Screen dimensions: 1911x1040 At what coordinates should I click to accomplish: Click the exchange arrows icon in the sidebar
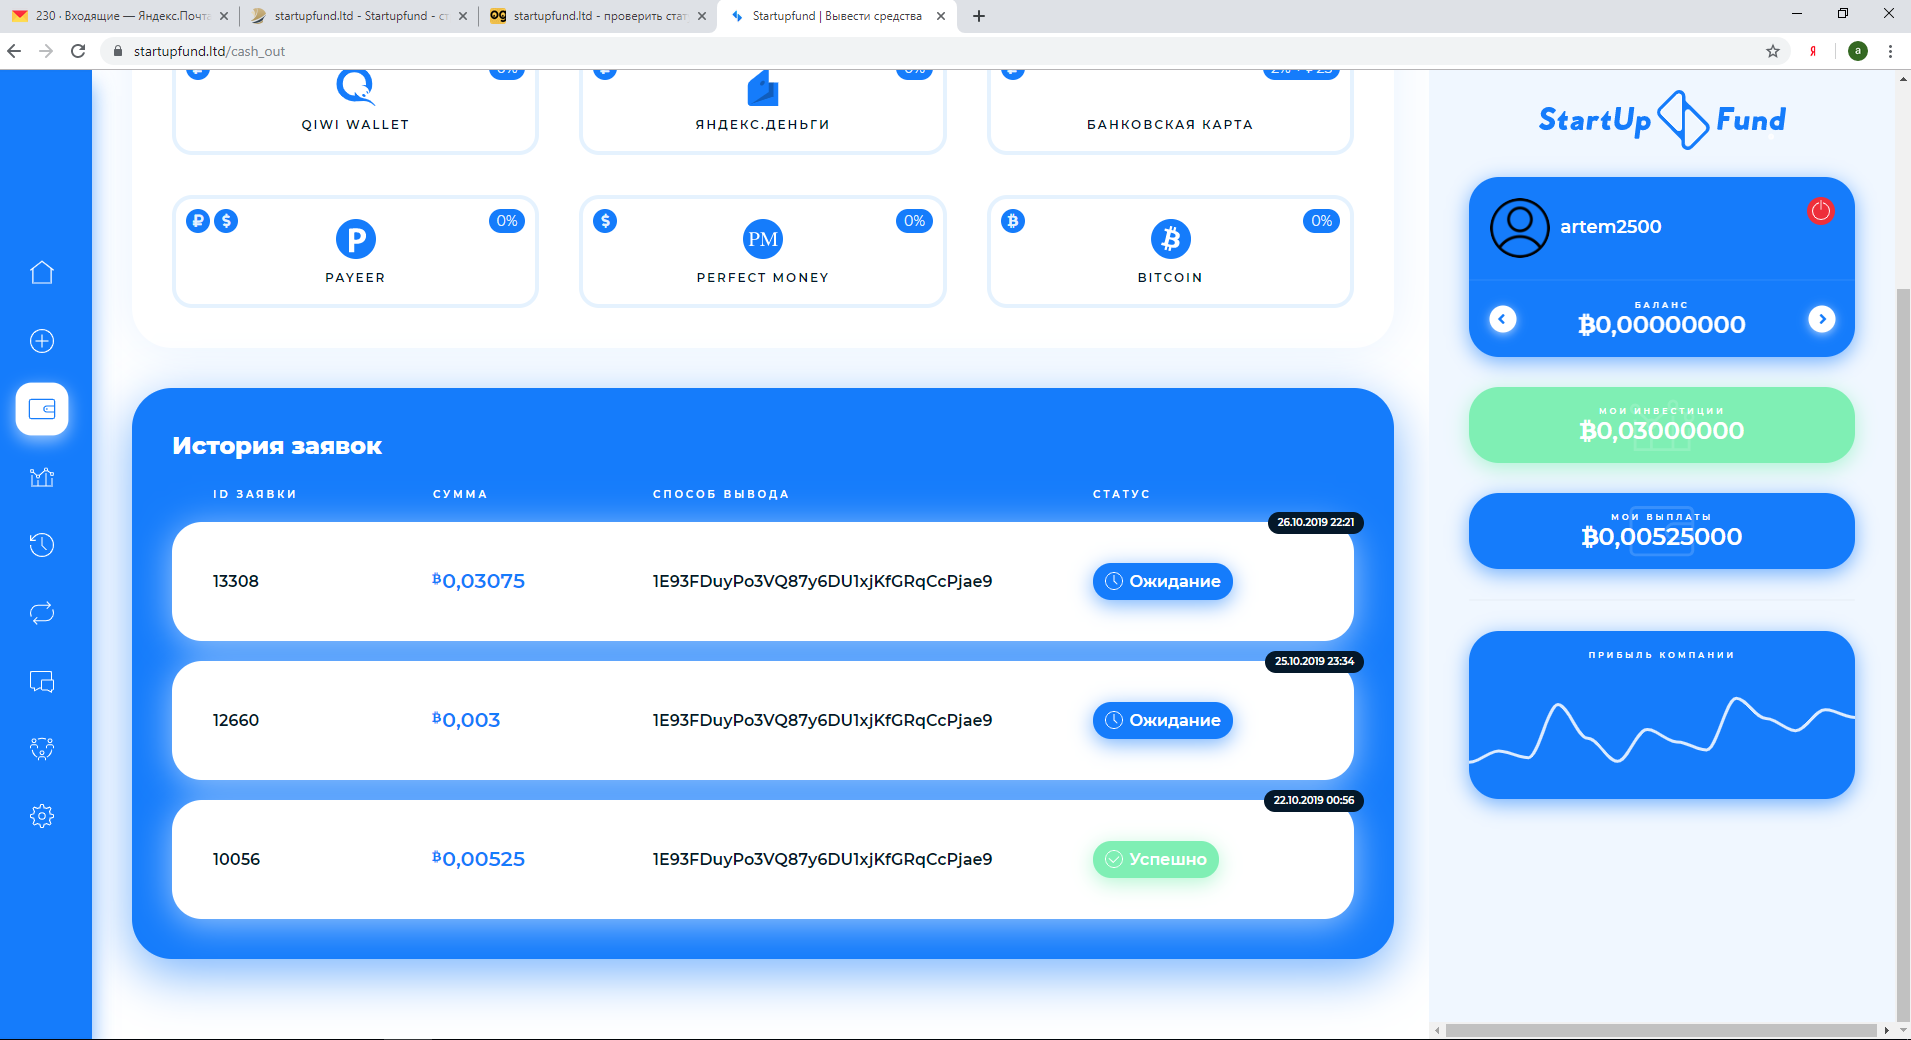click(42, 613)
